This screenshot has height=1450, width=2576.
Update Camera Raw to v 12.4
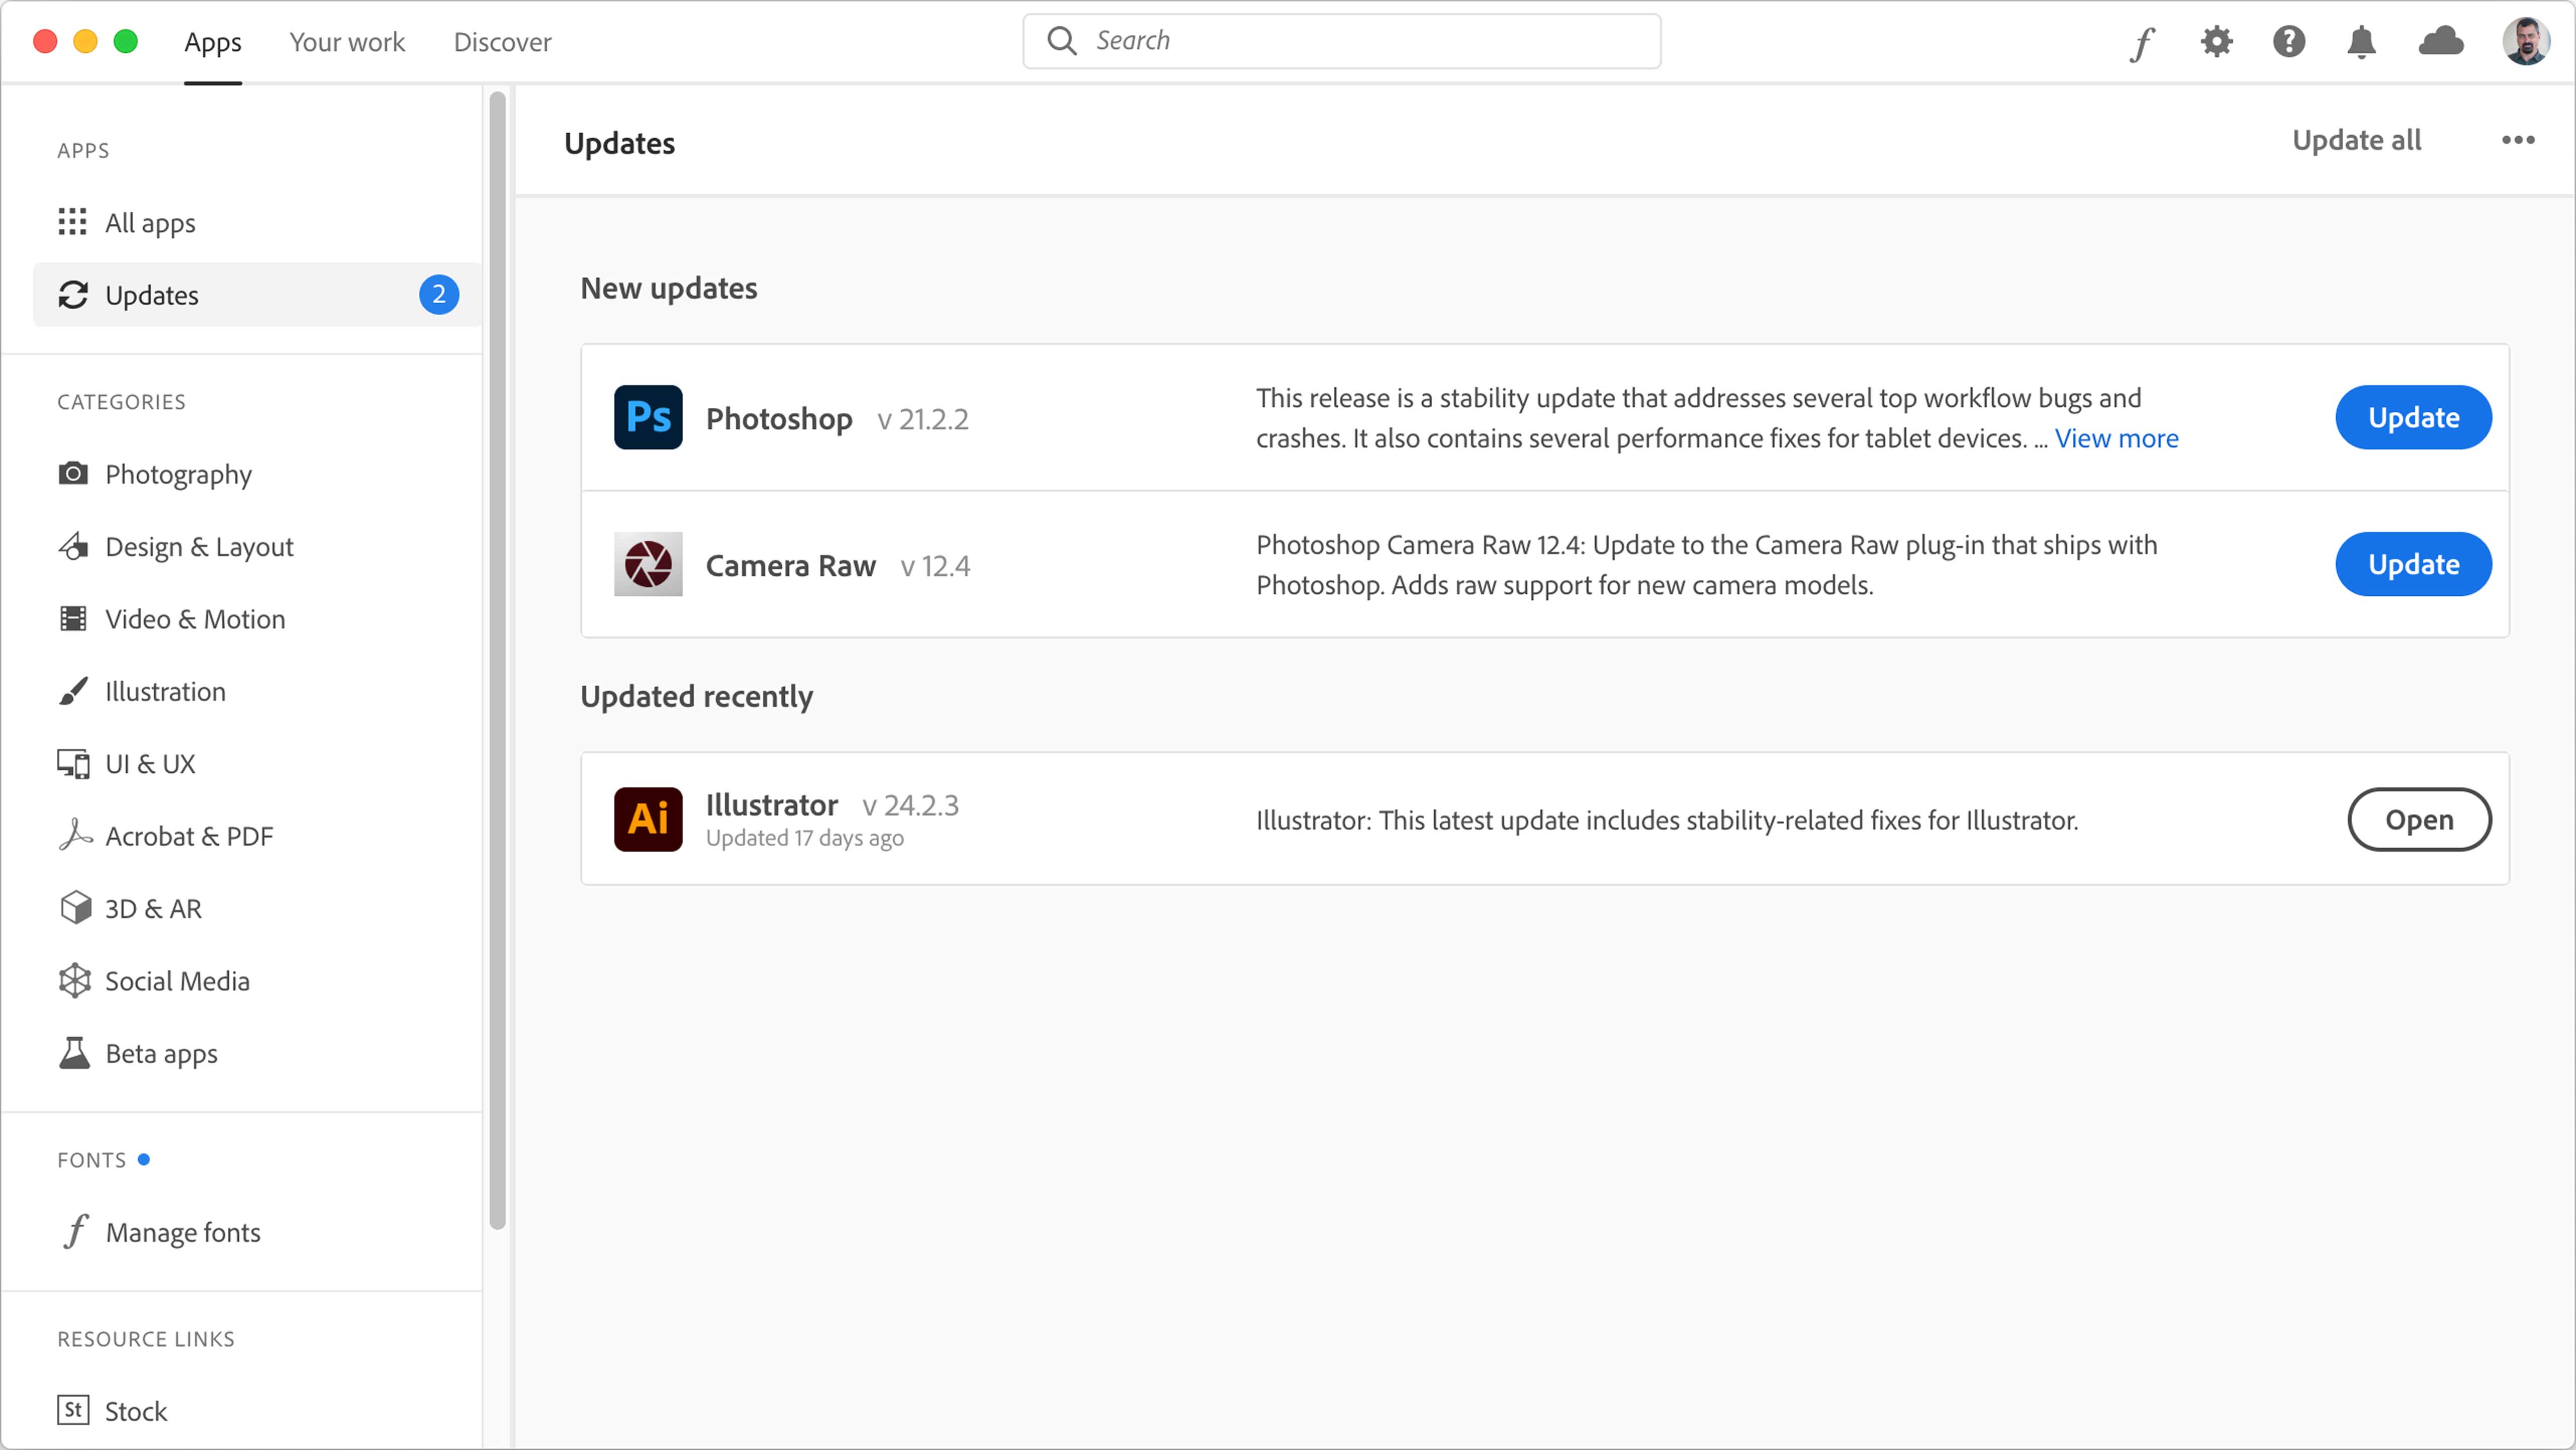coord(2413,564)
